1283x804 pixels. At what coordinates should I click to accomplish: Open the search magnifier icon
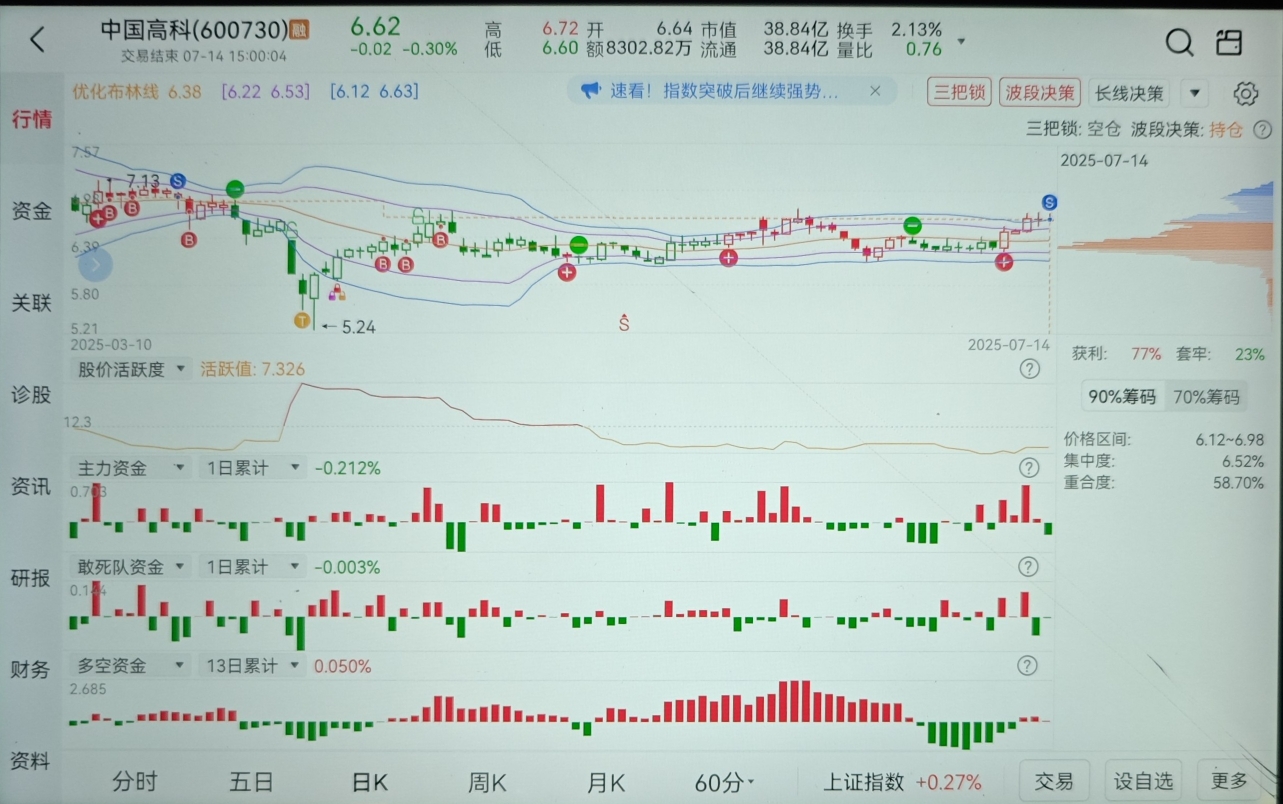click(x=1180, y=42)
